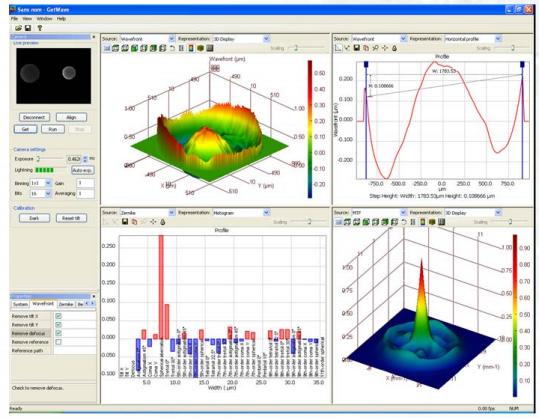Click the Dark calibration button

click(x=34, y=218)
